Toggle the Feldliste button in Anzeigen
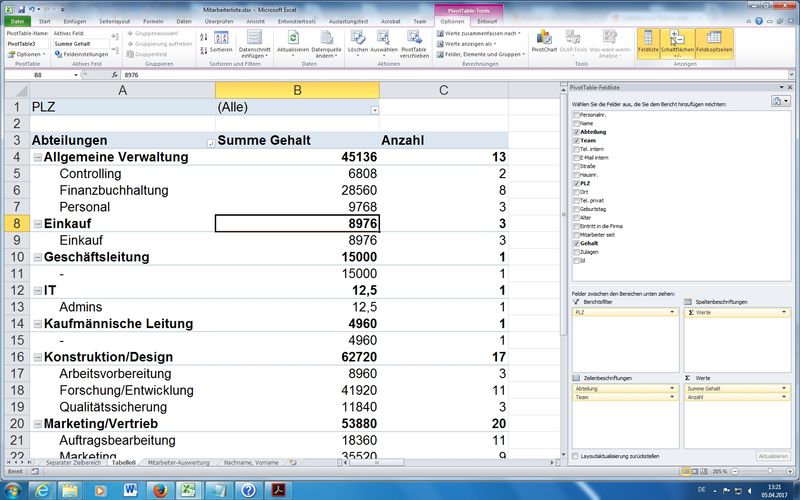 (x=647, y=40)
